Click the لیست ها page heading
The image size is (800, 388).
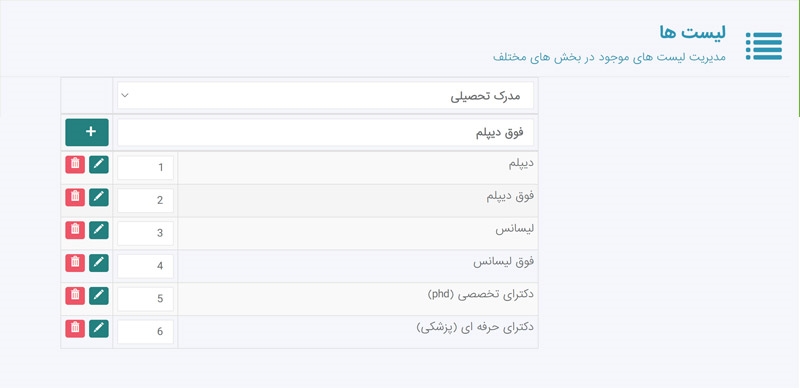point(692,32)
